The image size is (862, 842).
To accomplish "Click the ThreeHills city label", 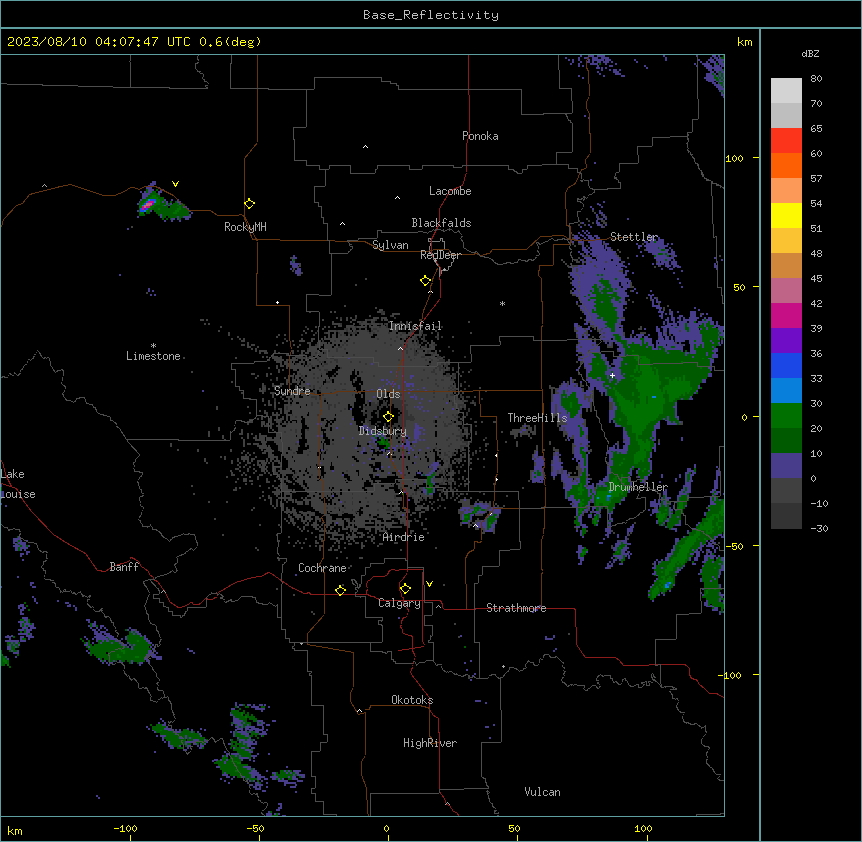I will [537, 418].
